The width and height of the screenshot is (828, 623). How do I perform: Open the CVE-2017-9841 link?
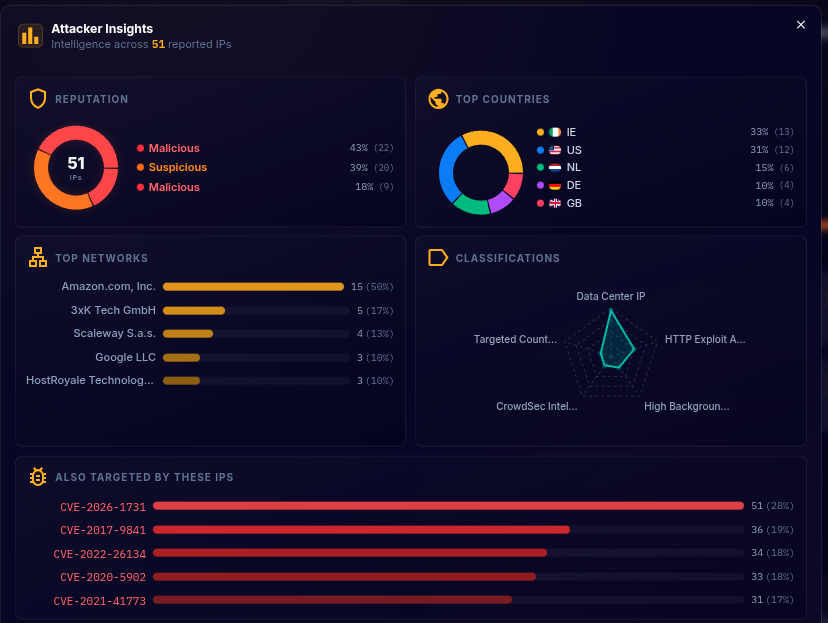point(102,529)
